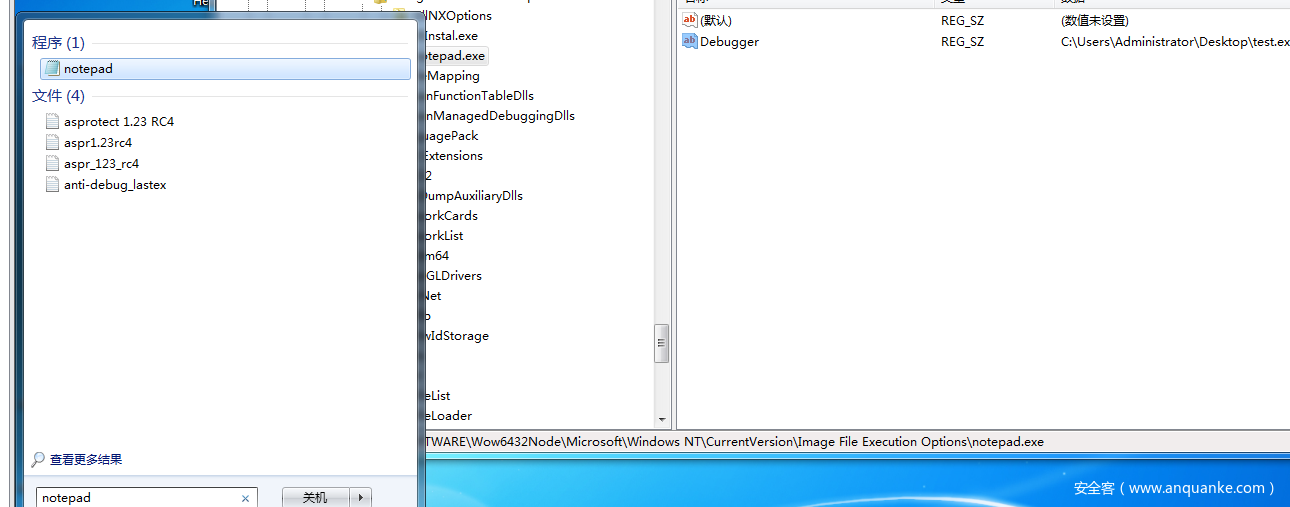Click the Debugger data path test.ex
This screenshot has width=1290, height=507.
[x=1175, y=42]
